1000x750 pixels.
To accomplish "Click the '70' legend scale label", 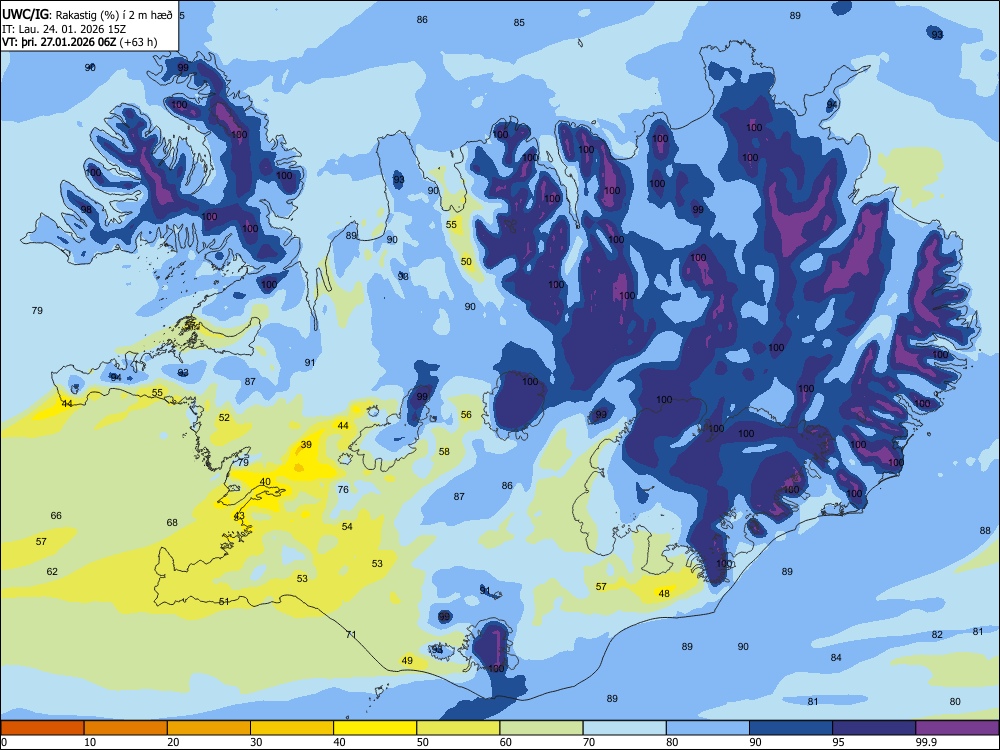I will [x=589, y=742].
